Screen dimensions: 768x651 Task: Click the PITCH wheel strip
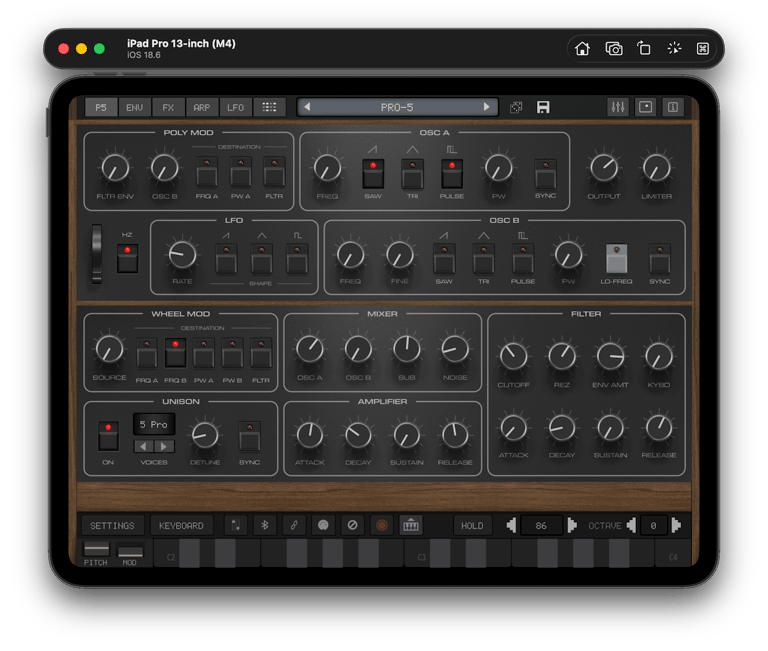[96, 550]
